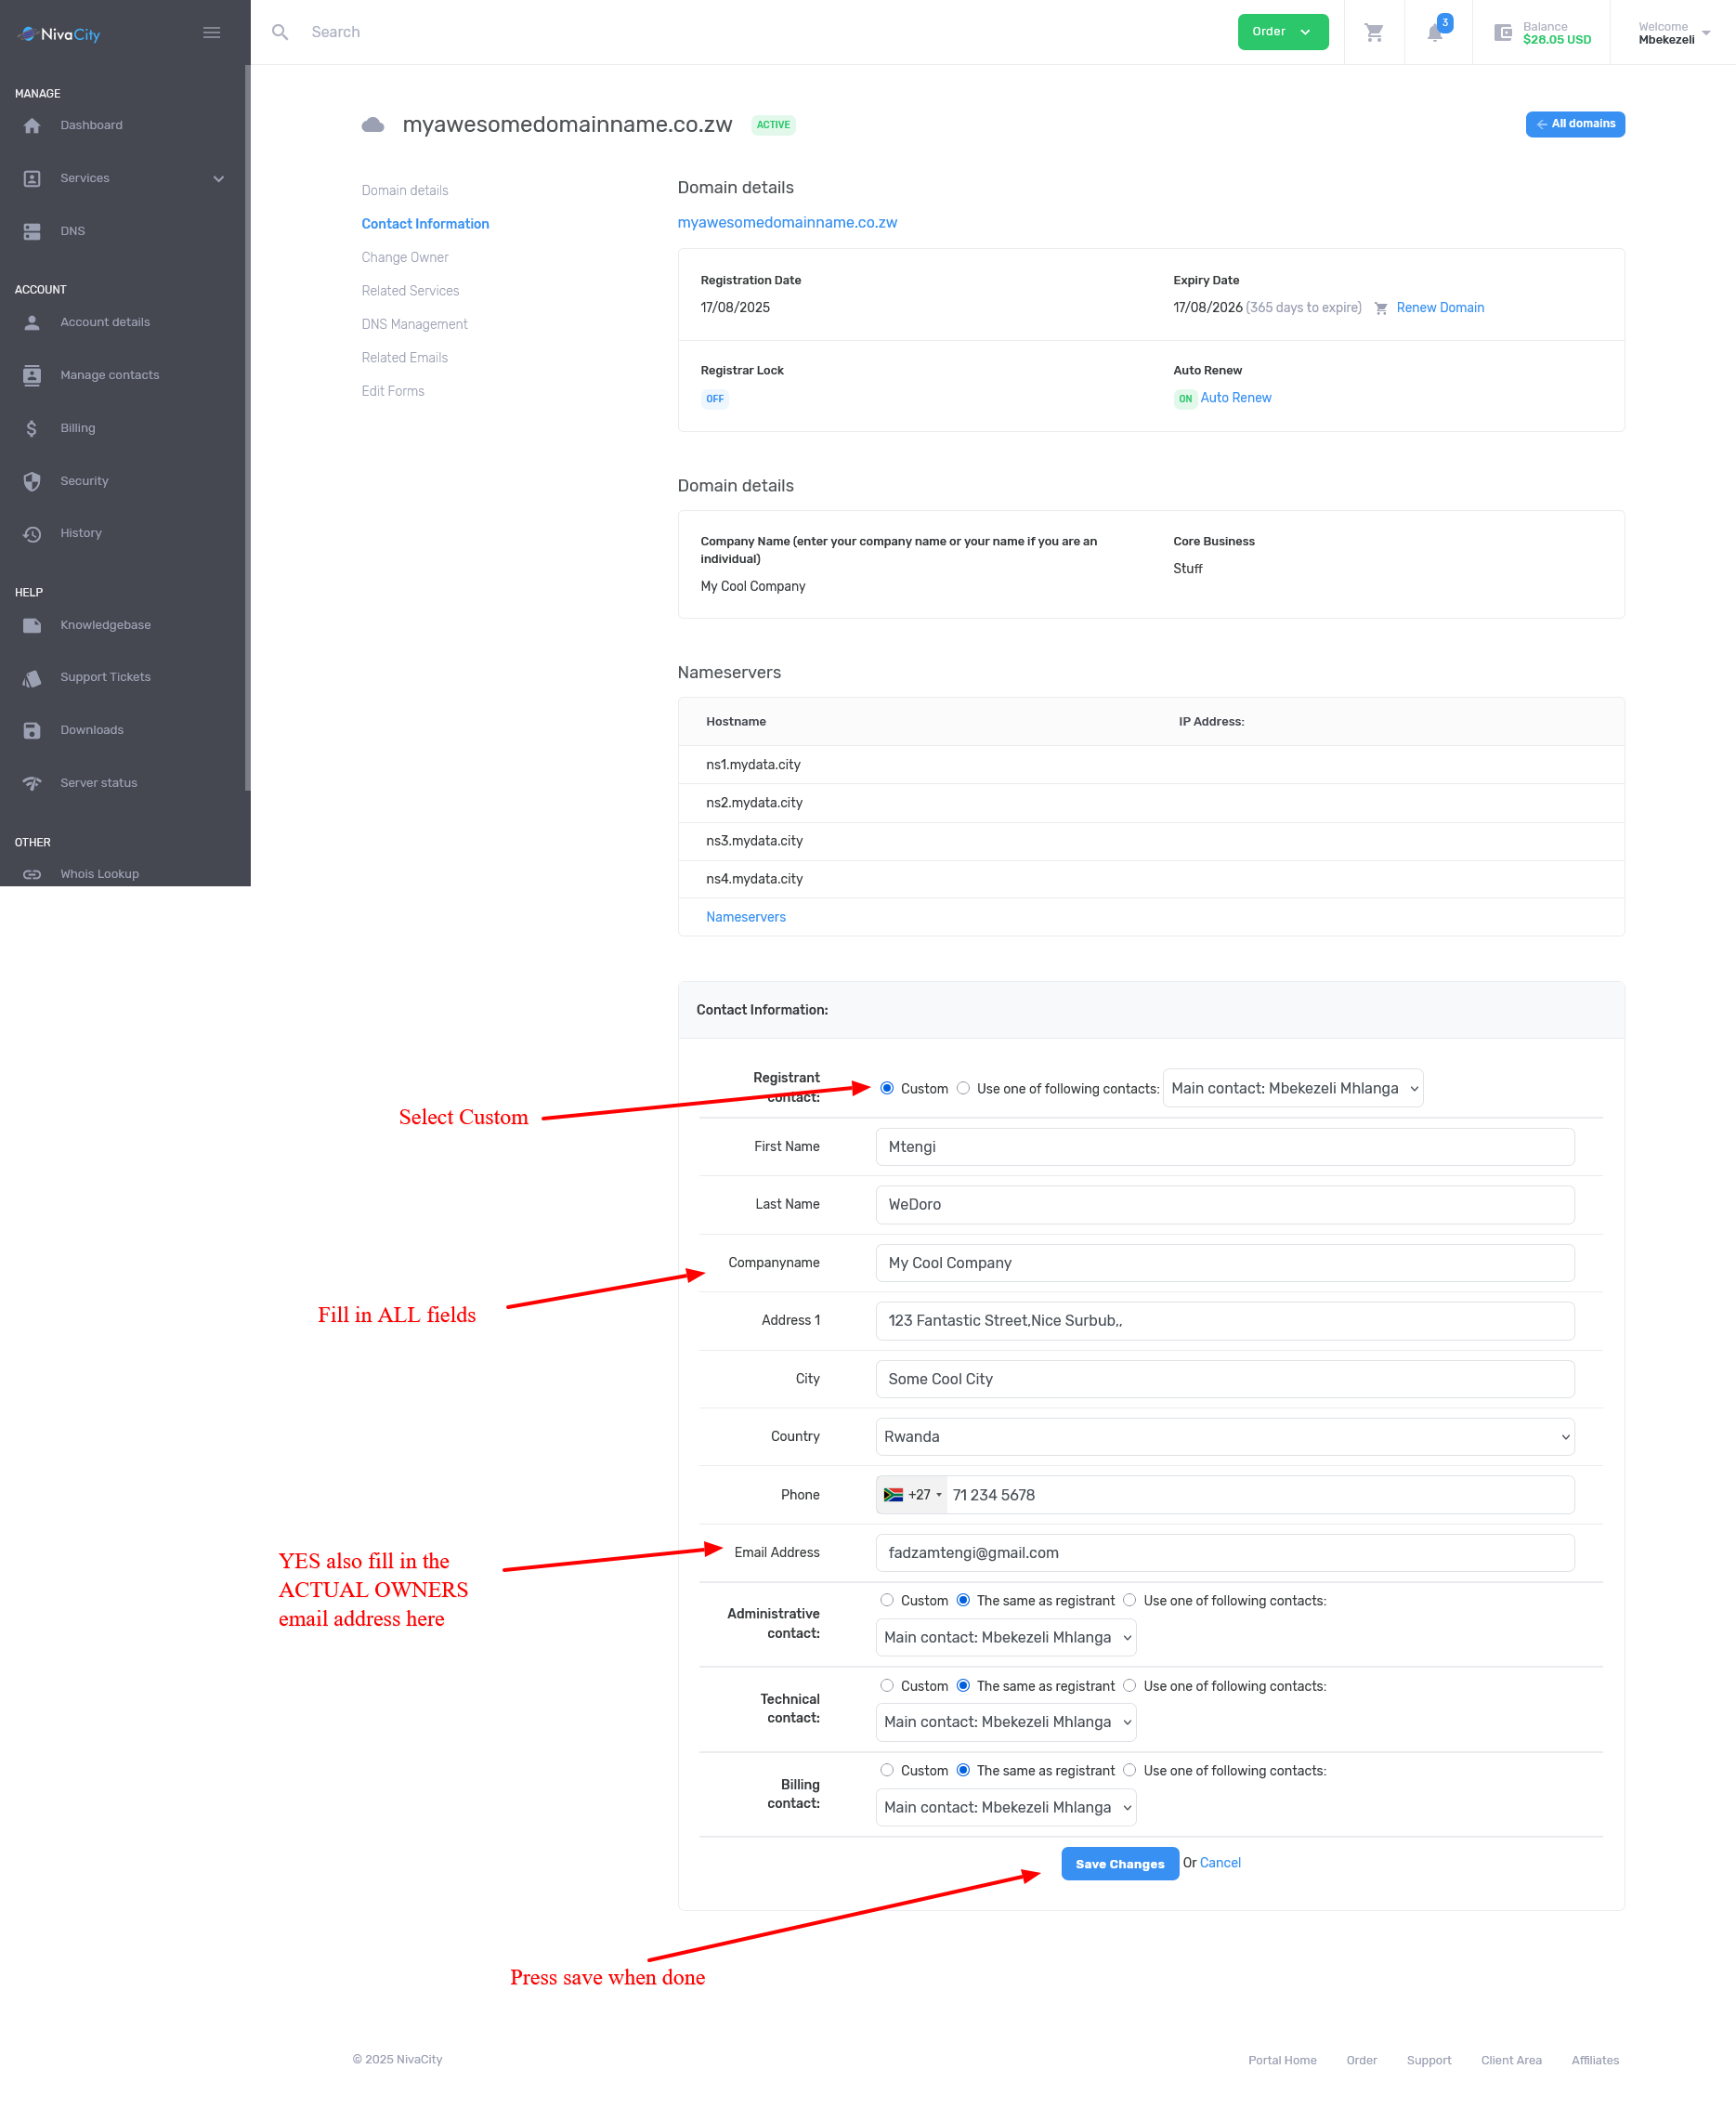Open the phone country code +27 selector
Screen dimensions: 1736x2108
pos(912,1495)
